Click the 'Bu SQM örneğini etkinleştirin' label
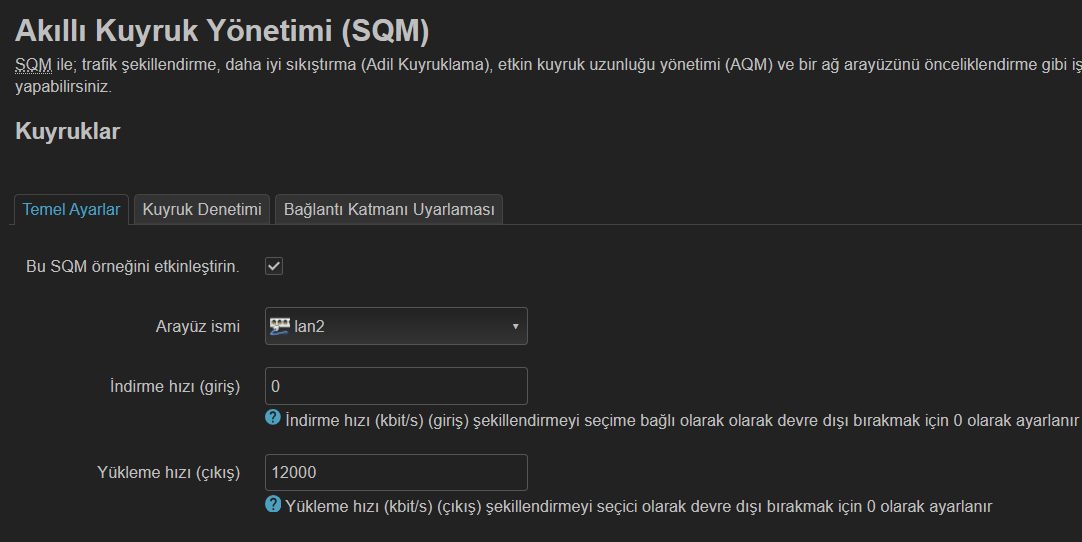 coord(132,267)
